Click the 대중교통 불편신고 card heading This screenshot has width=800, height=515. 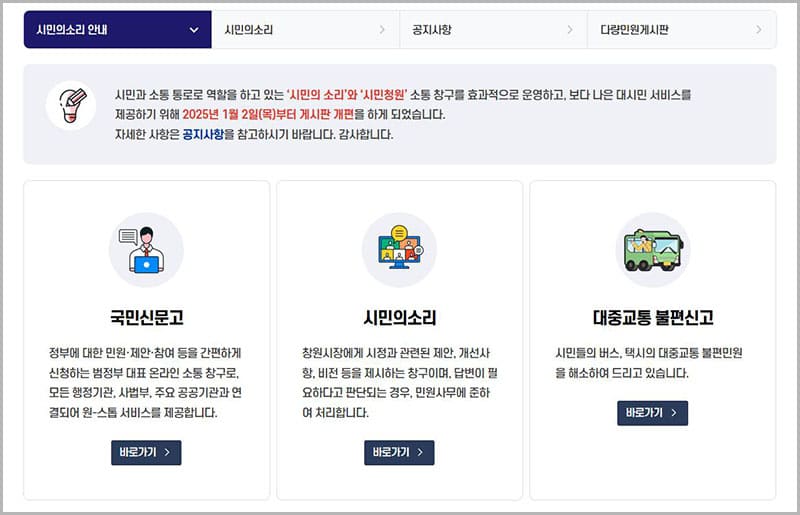[x=653, y=317]
